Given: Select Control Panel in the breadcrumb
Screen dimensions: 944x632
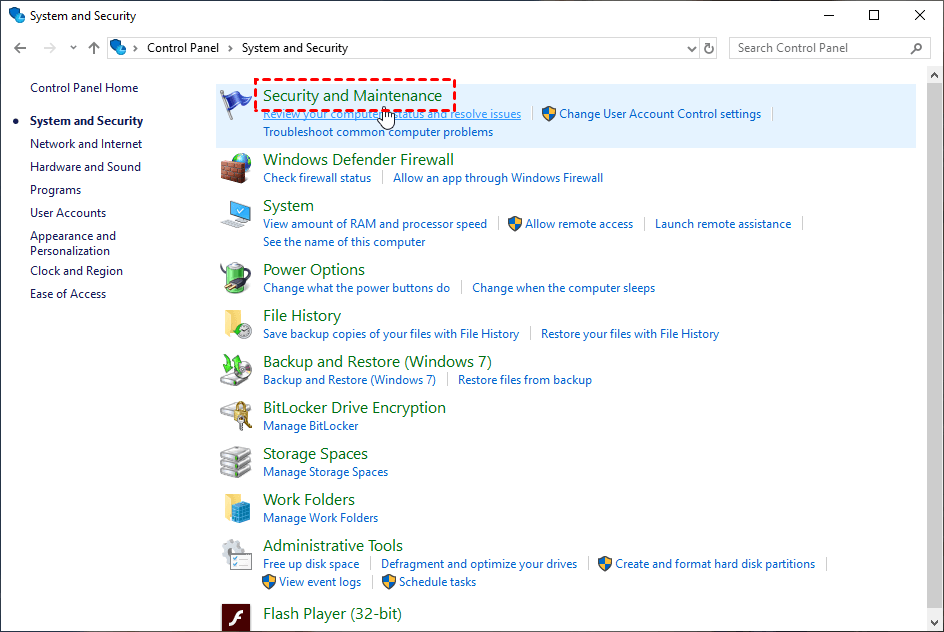Looking at the screenshot, I should (x=182, y=48).
